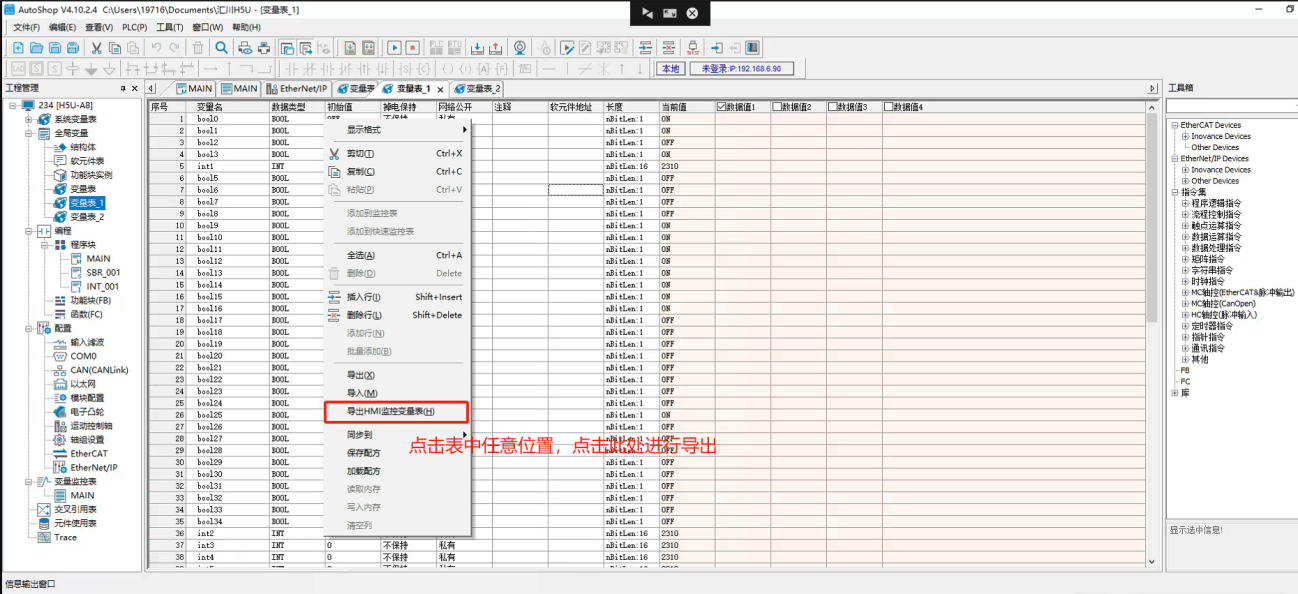1298x594 pixels.
Task: Collapse the 程序块 tree node
Action: click(45, 244)
